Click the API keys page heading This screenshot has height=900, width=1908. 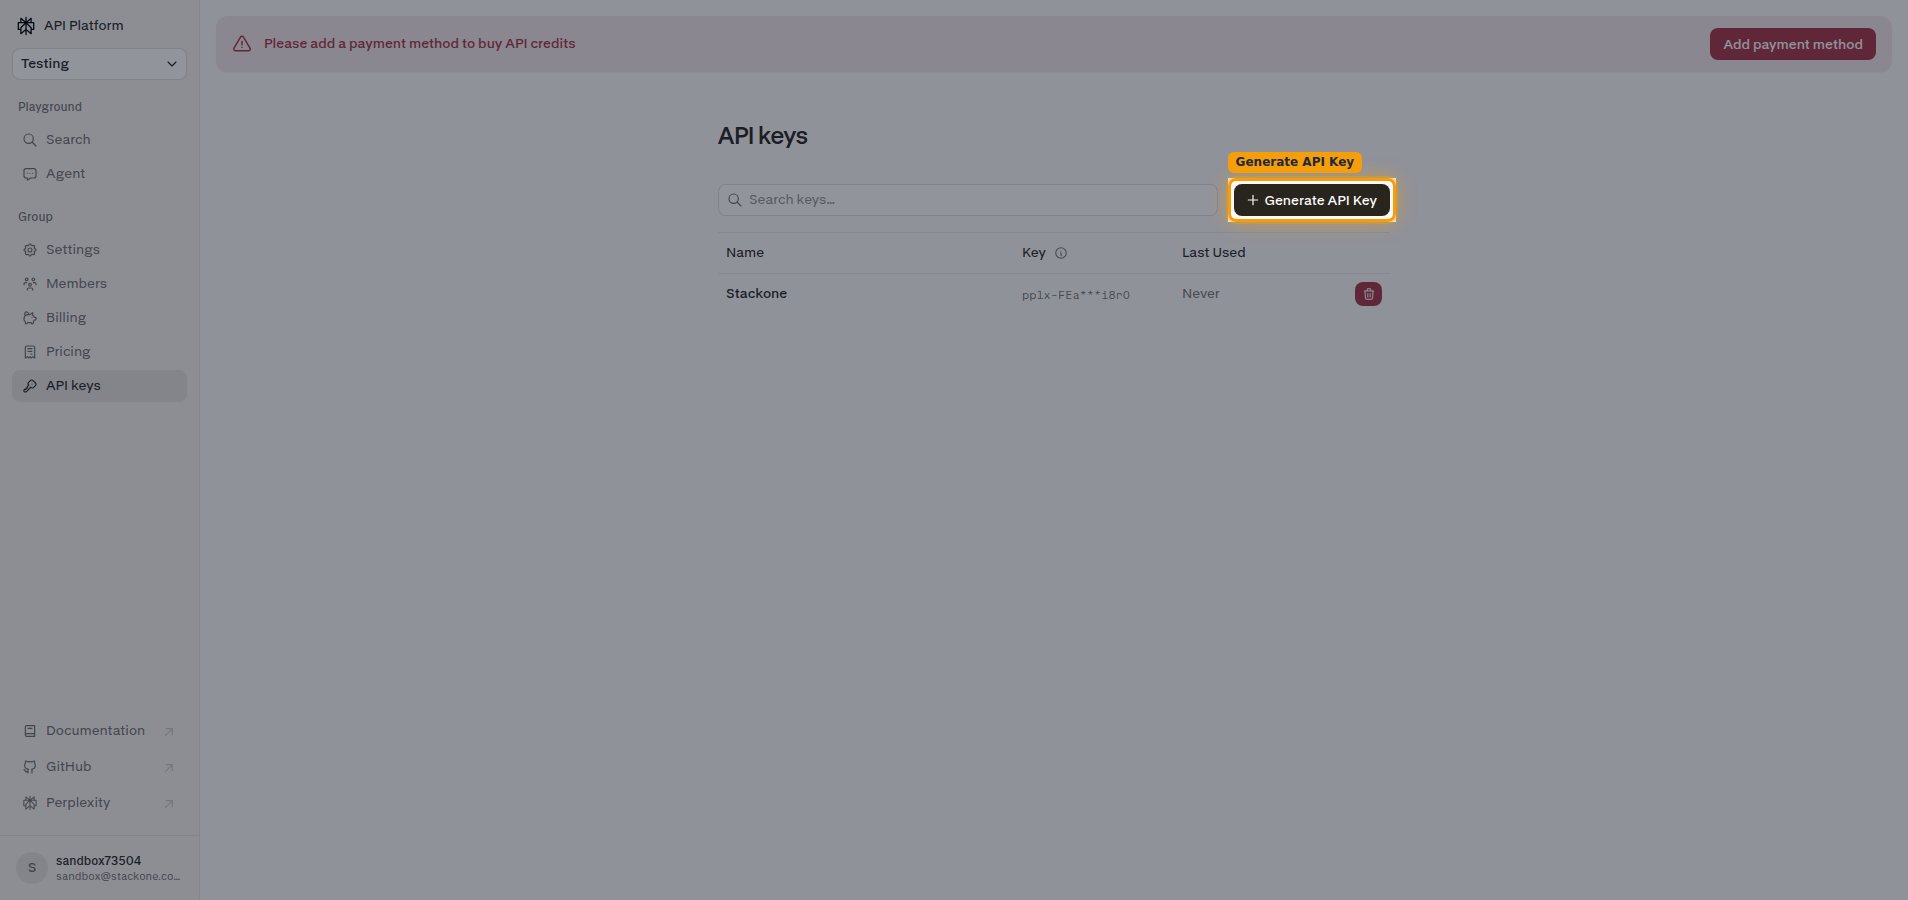[762, 136]
